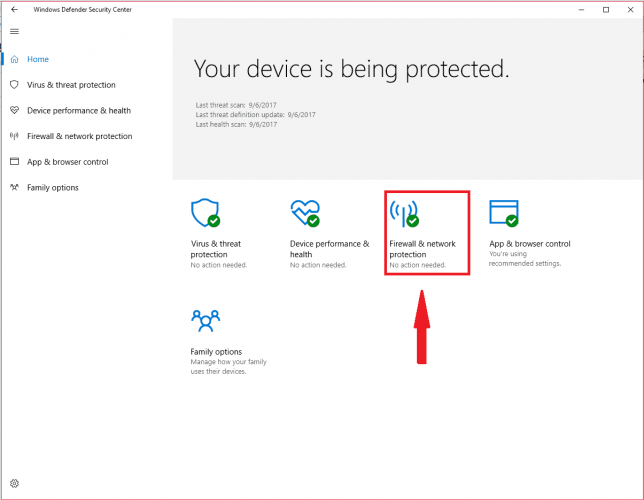644x500 pixels.
Task: Click Firewall & network protection sidebar antenna icon
Action: pyautogui.click(x=14, y=136)
